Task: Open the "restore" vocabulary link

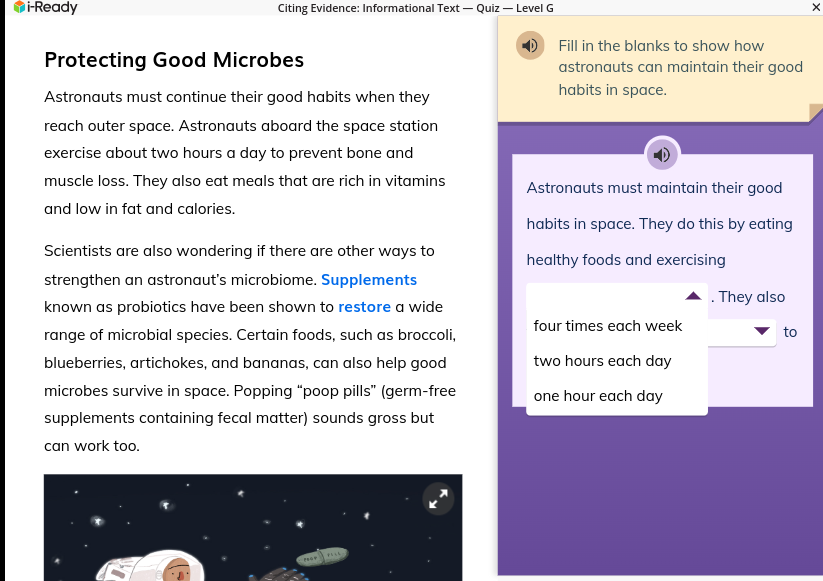Action: [x=364, y=307]
